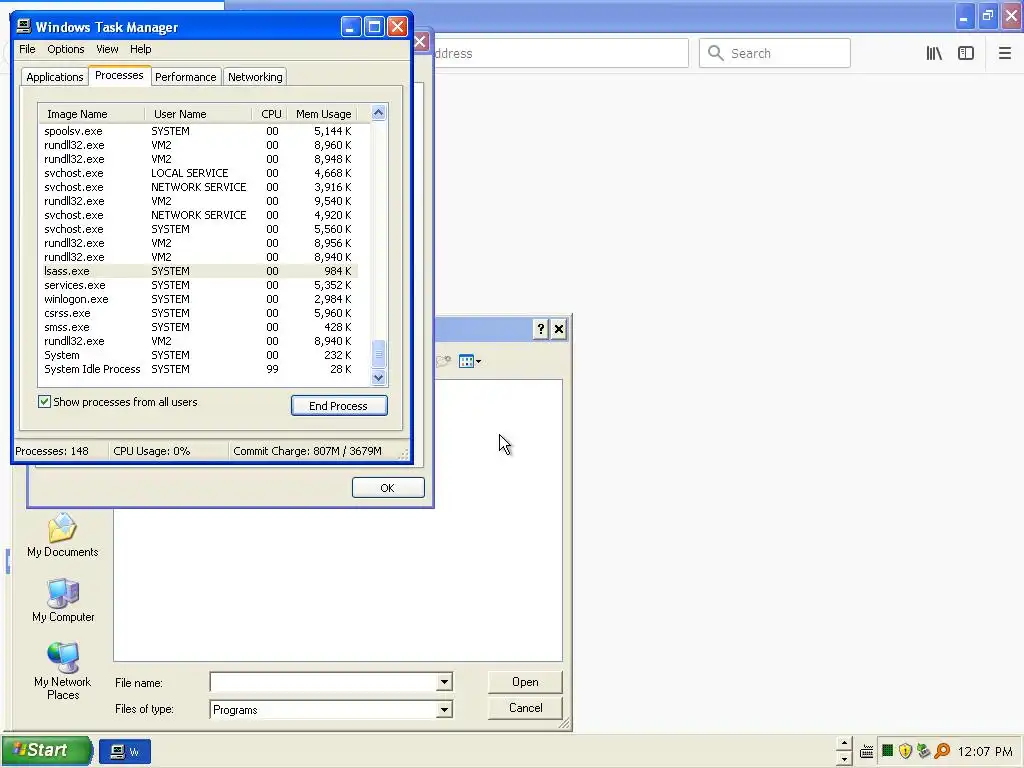Click the Task Manager taskbar button
This screenshot has height=768, width=1024.
coord(125,752)
